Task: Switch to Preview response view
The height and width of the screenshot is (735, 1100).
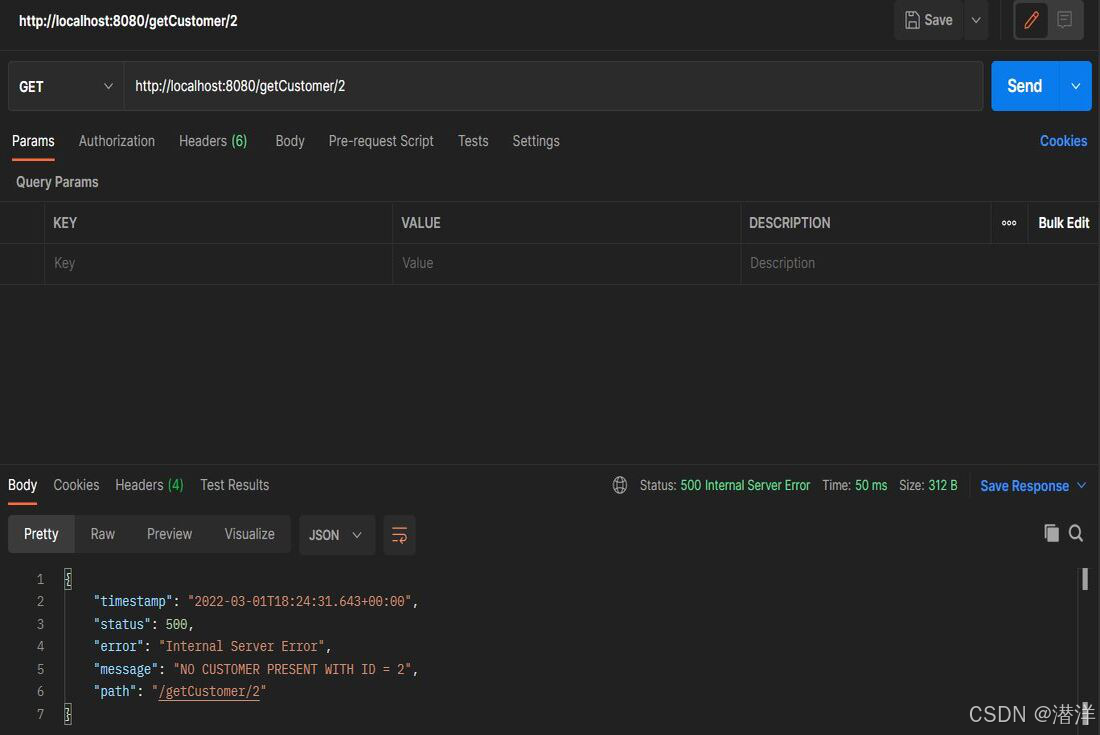Action: (x=169, y=534)
